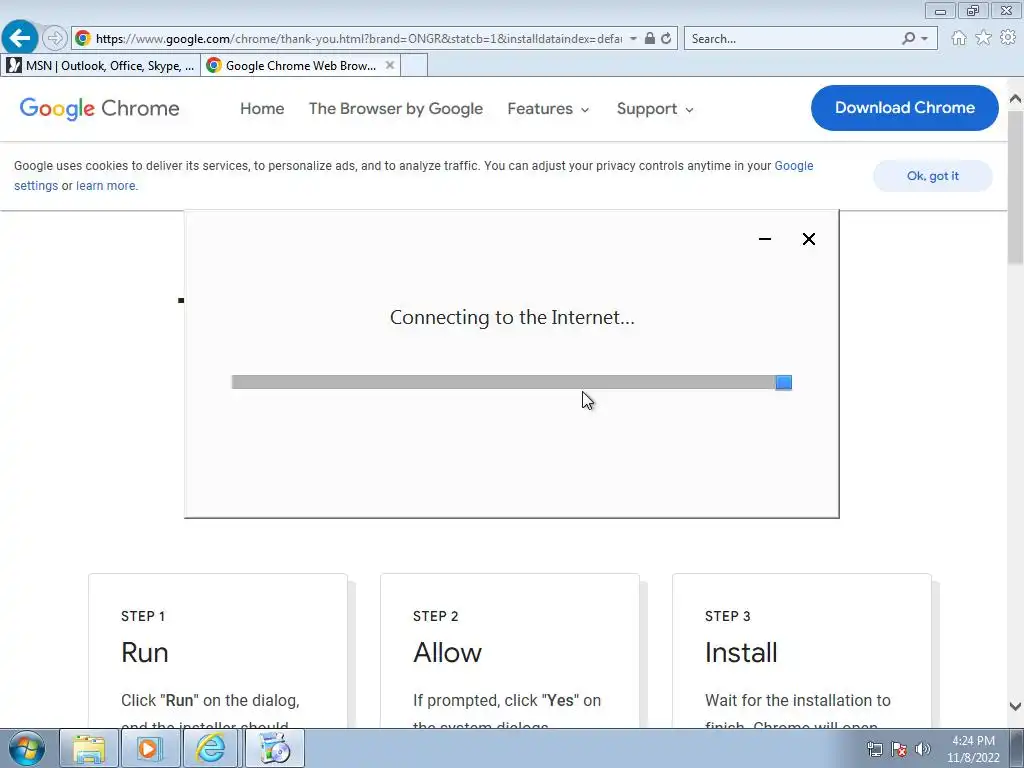Open the Windows Start button
Viewport: 1024px width, 768px height.
(27, 748)
